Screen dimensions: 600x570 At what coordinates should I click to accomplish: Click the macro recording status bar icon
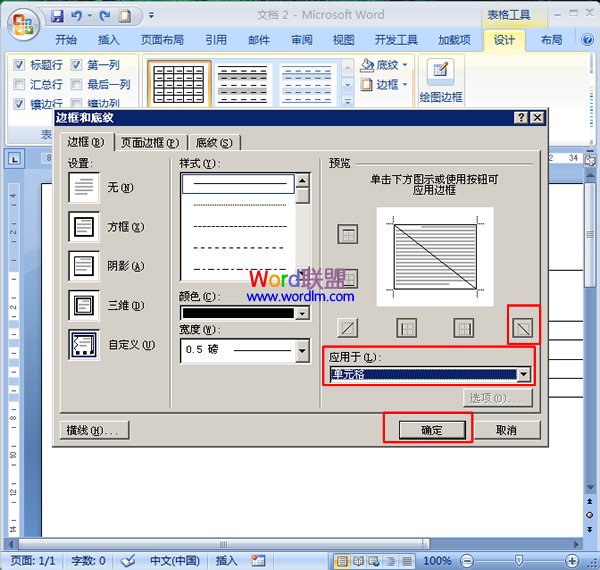click(x=258, y=561)
